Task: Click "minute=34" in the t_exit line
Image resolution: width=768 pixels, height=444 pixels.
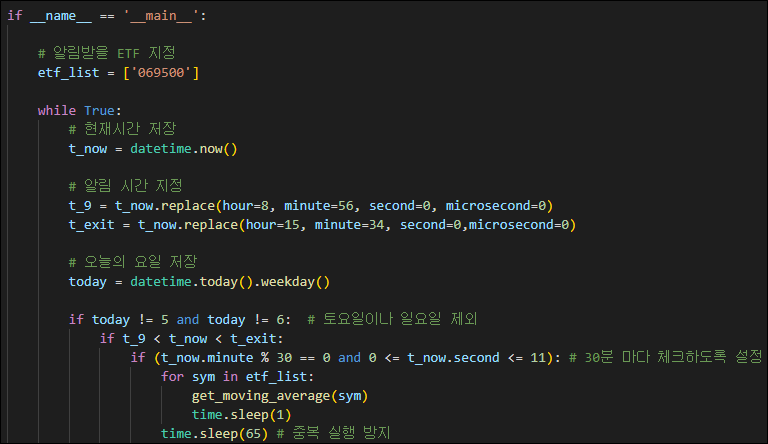Action: (349, 224)
